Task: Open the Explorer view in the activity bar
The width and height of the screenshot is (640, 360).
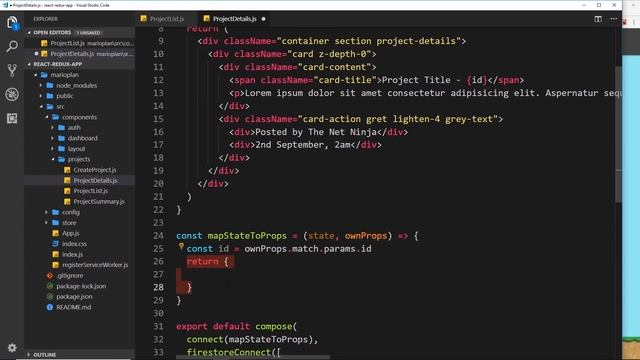Action: [12, 22]
